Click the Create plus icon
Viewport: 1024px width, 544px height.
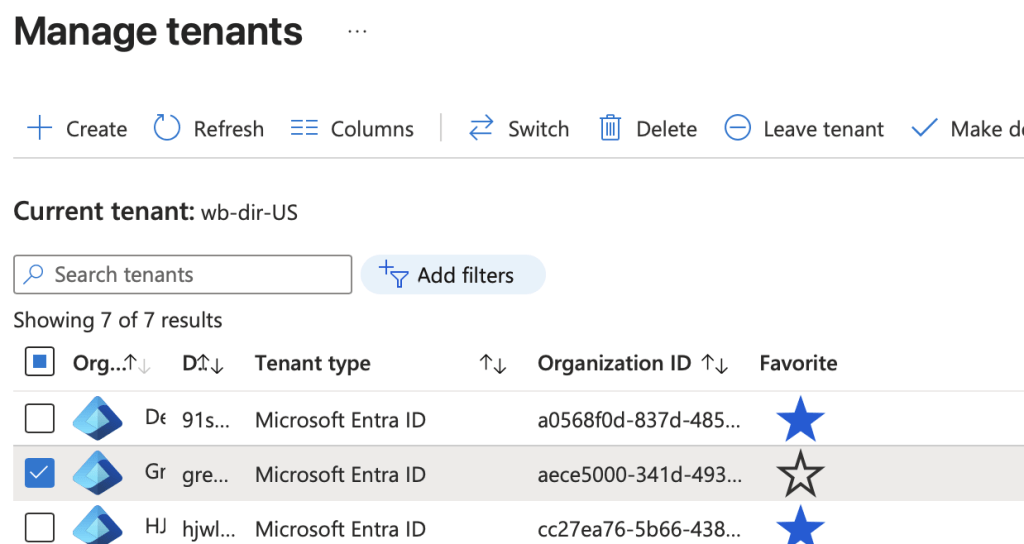[x=39, y=128]
